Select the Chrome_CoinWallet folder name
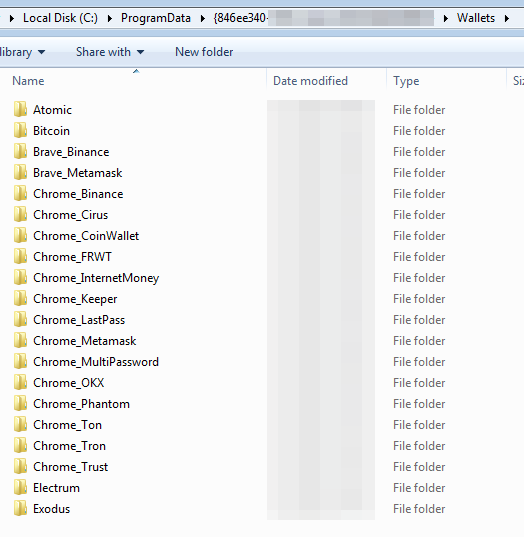The width and height of the screenshot is (524, 537). click(x=86, y=236)
